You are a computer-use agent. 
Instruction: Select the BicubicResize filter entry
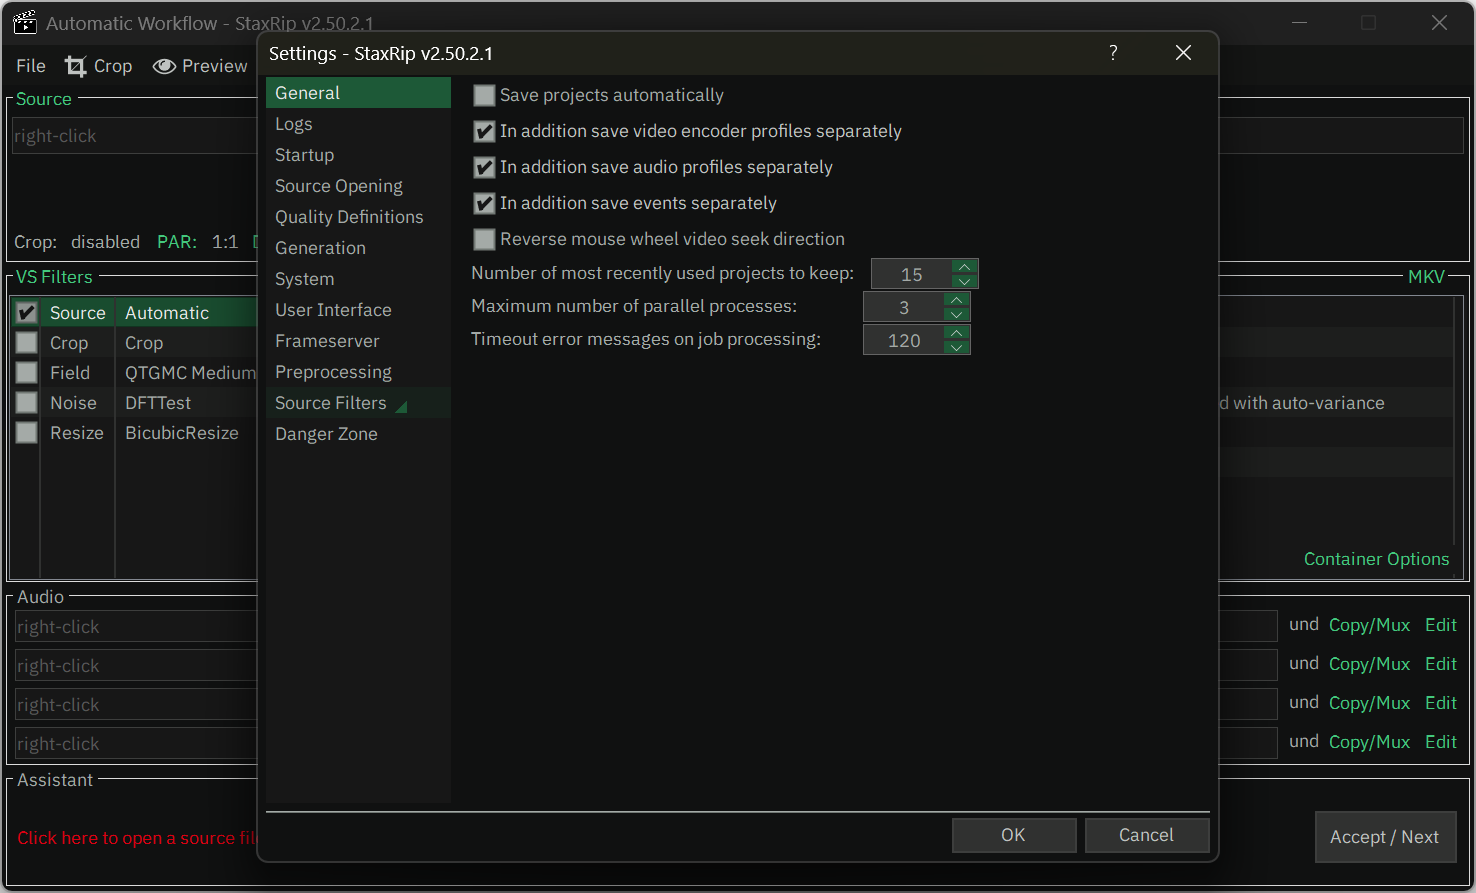coord(182,433)
